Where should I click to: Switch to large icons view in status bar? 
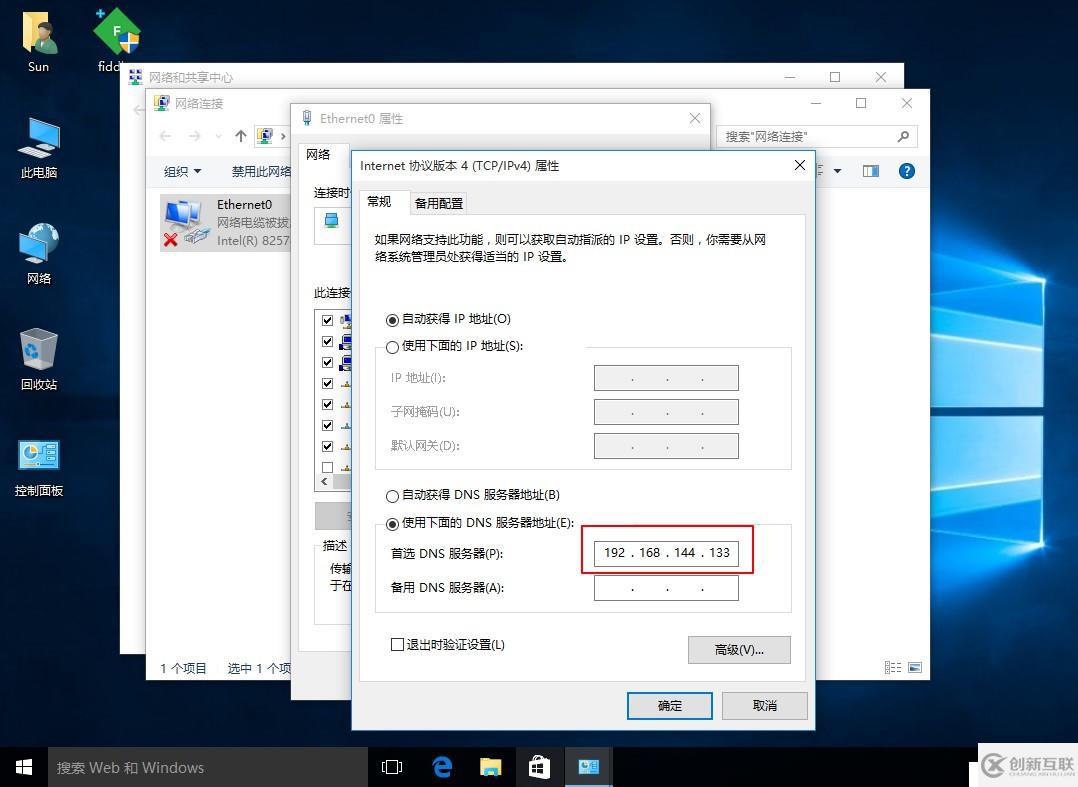[x=914, y=667]
